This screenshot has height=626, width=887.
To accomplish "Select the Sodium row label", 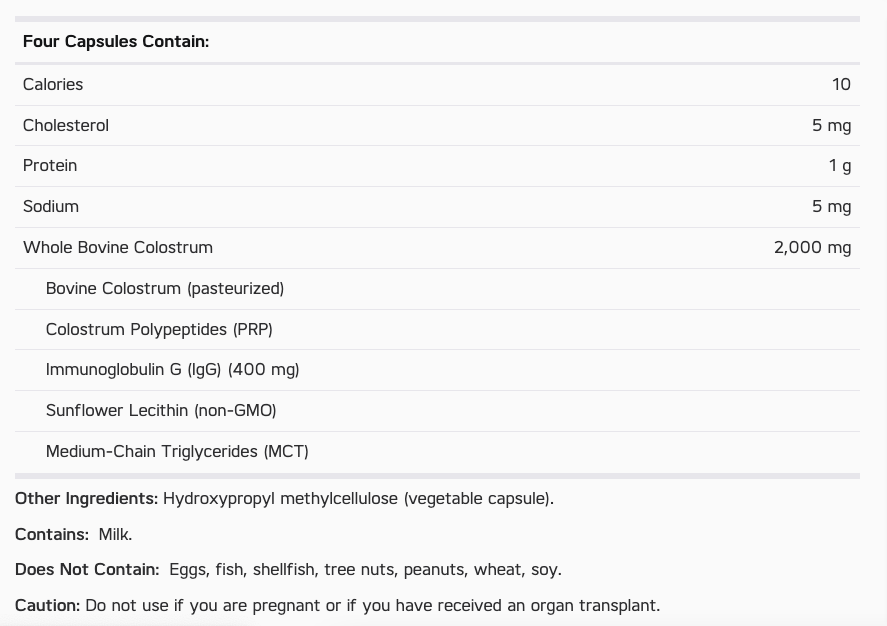I will pyautogui.click(x=51, y=206).
